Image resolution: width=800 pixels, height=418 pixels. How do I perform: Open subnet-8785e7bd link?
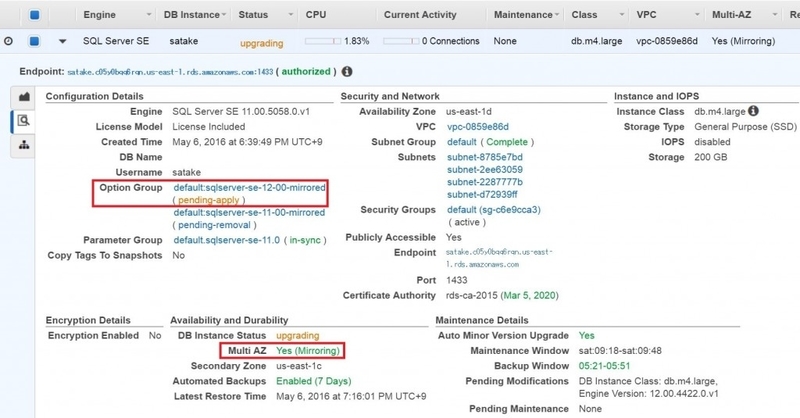click(x=485, y=157)
